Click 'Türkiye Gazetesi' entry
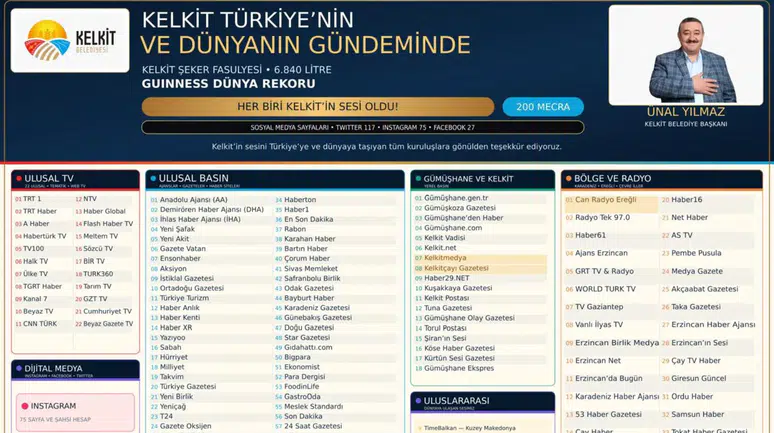 [188, 387]
